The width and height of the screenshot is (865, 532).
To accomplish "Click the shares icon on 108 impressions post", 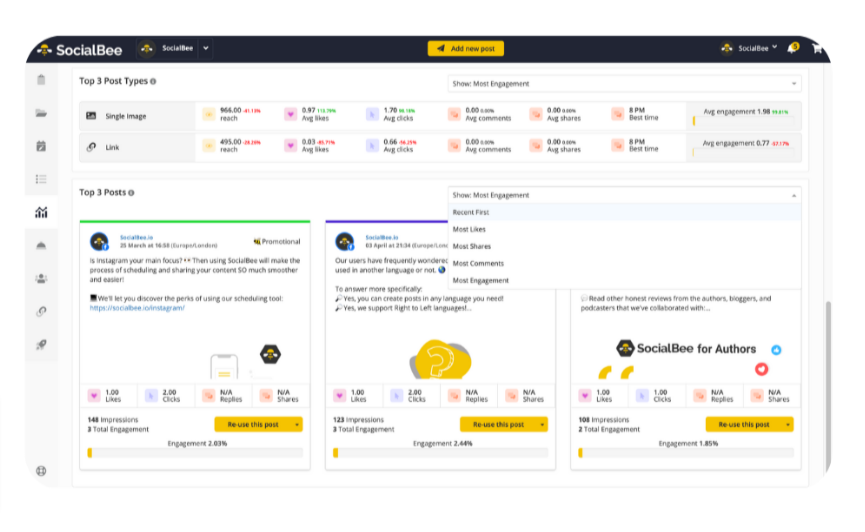I will 757,396.
